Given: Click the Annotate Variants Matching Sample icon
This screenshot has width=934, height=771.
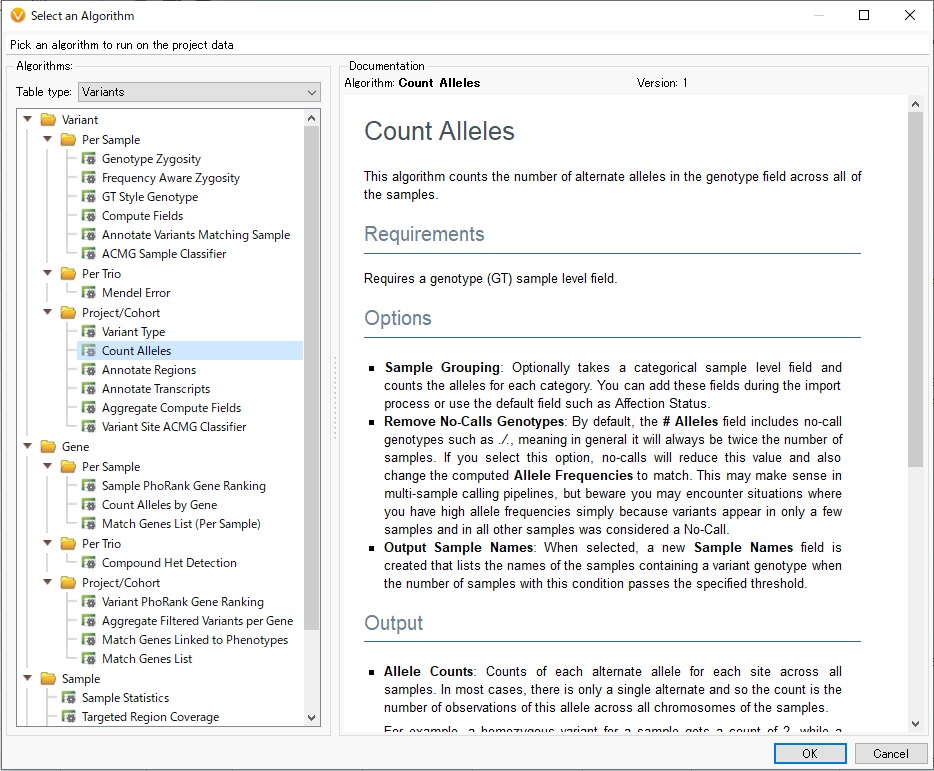Looking at the screenshot, I should [89, 235].
